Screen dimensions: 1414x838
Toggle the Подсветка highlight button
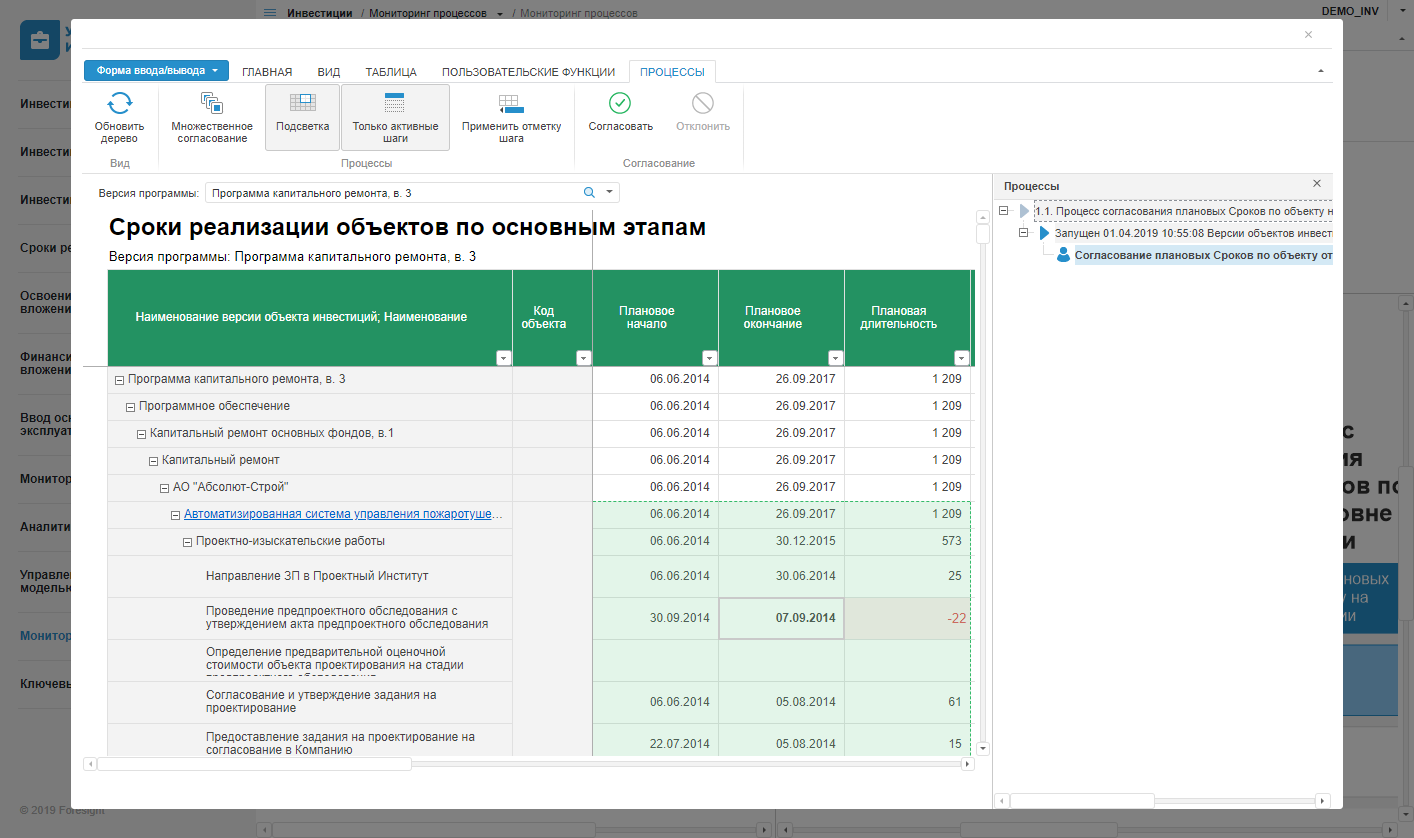pyautogui.click(x=302, y=116)
